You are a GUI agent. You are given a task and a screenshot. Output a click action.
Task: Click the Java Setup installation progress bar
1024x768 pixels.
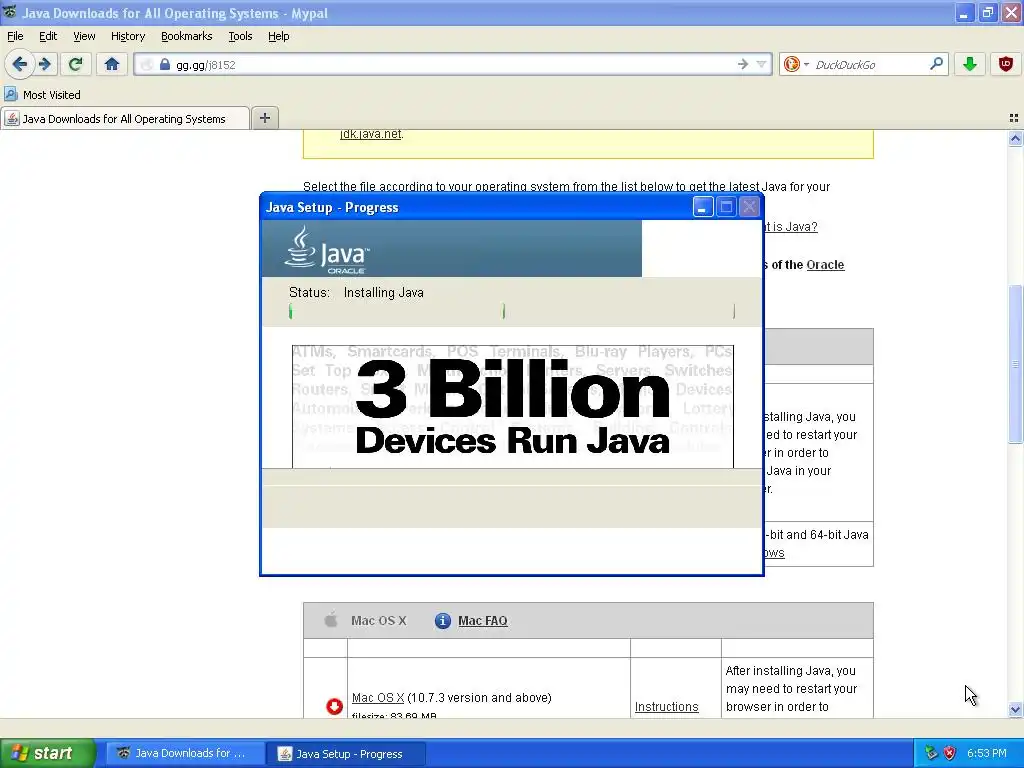(x=512, y=312)
